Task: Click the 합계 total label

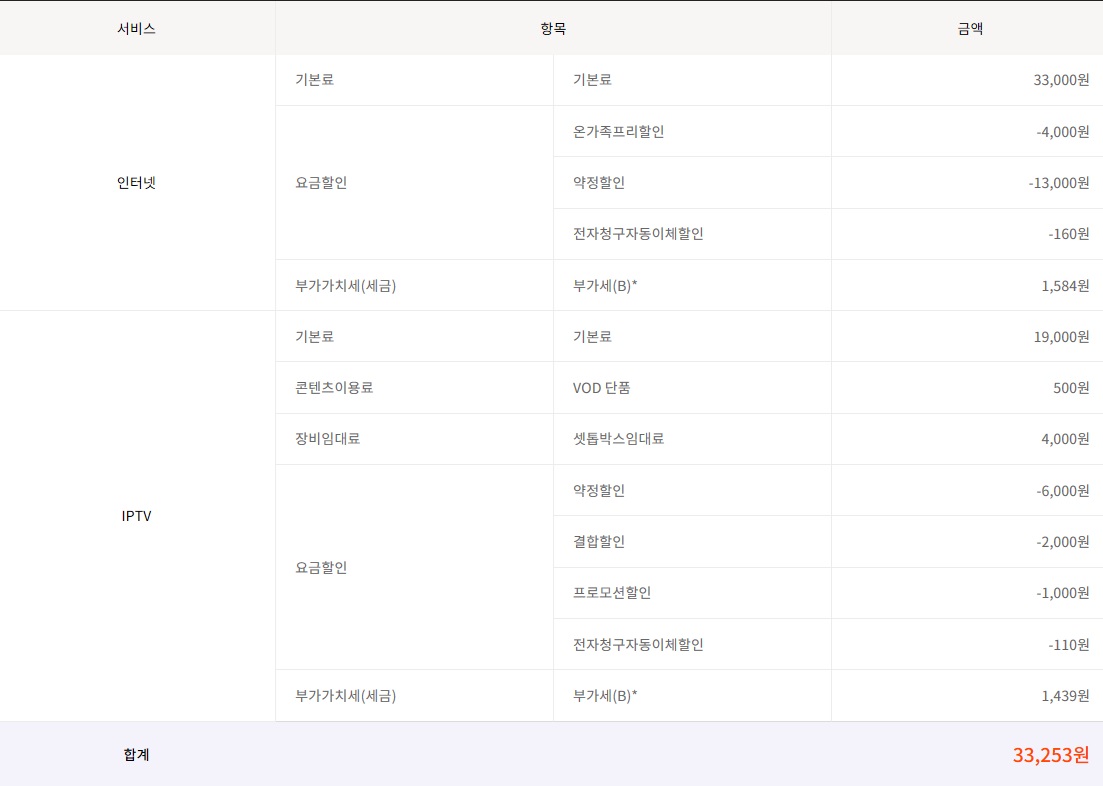Action: coord(136,755)
